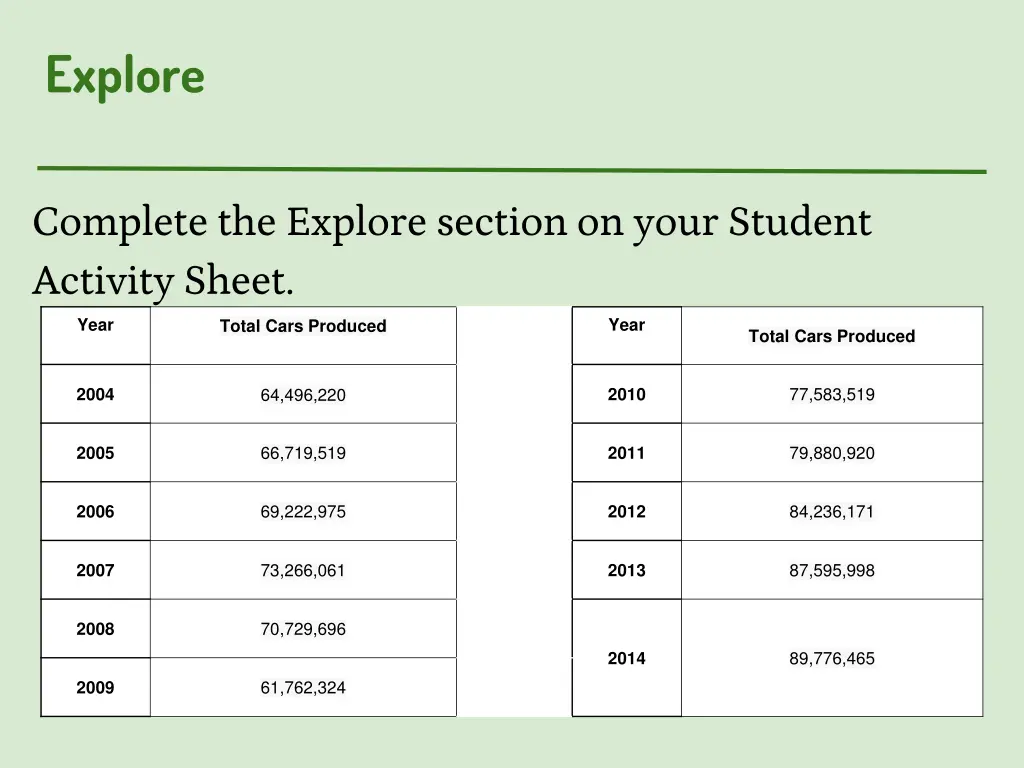The width and height of the screenshot is (1024, 768).
Task: Click the 2010 year cell
Action: [x=627, y=394]
